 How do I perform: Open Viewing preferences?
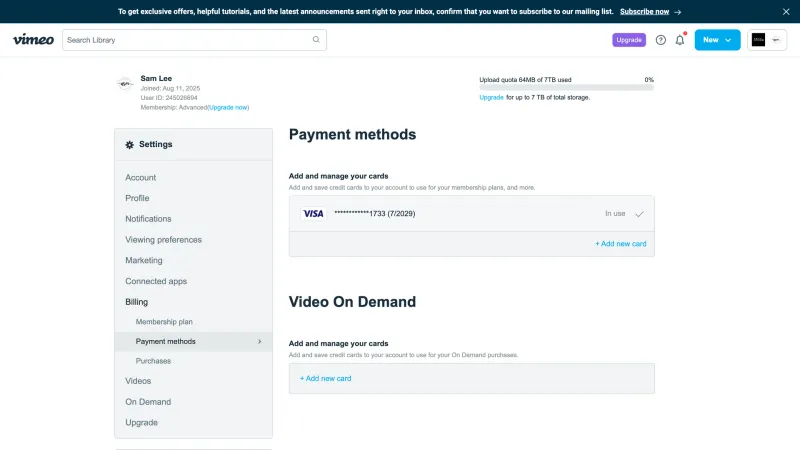point(163,239)
